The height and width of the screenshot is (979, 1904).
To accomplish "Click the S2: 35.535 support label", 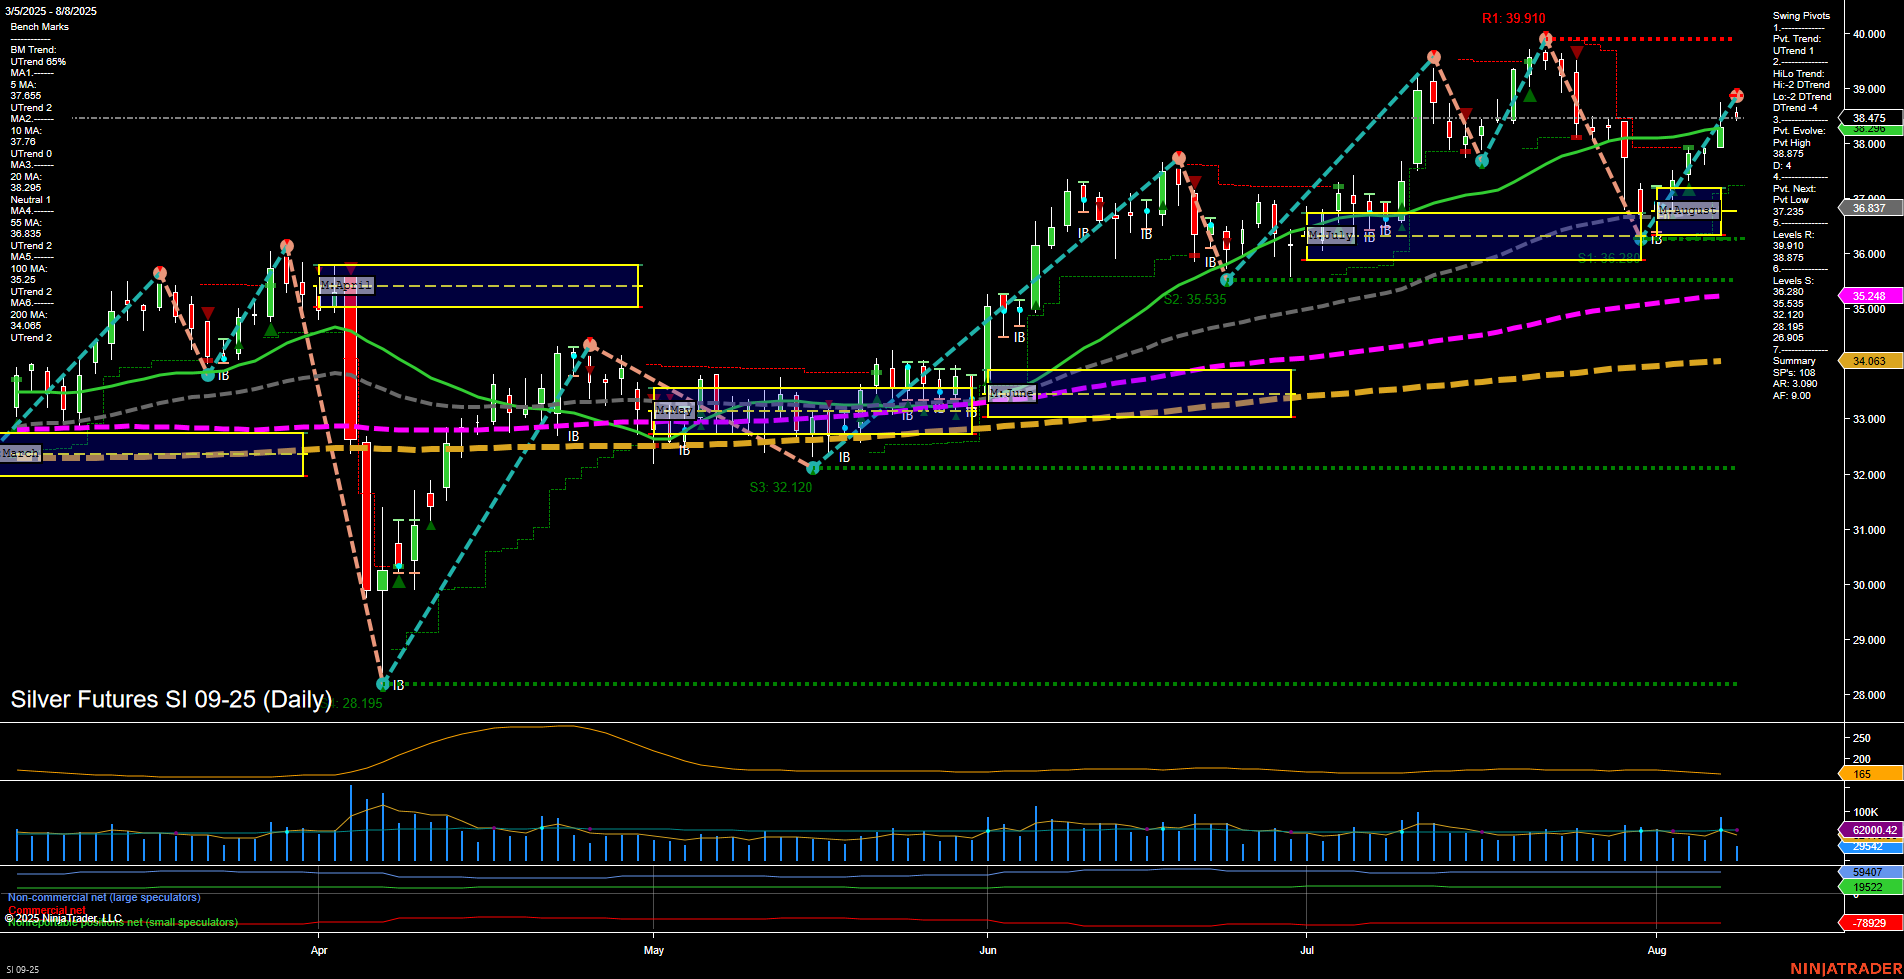I will coord(1196,298).
